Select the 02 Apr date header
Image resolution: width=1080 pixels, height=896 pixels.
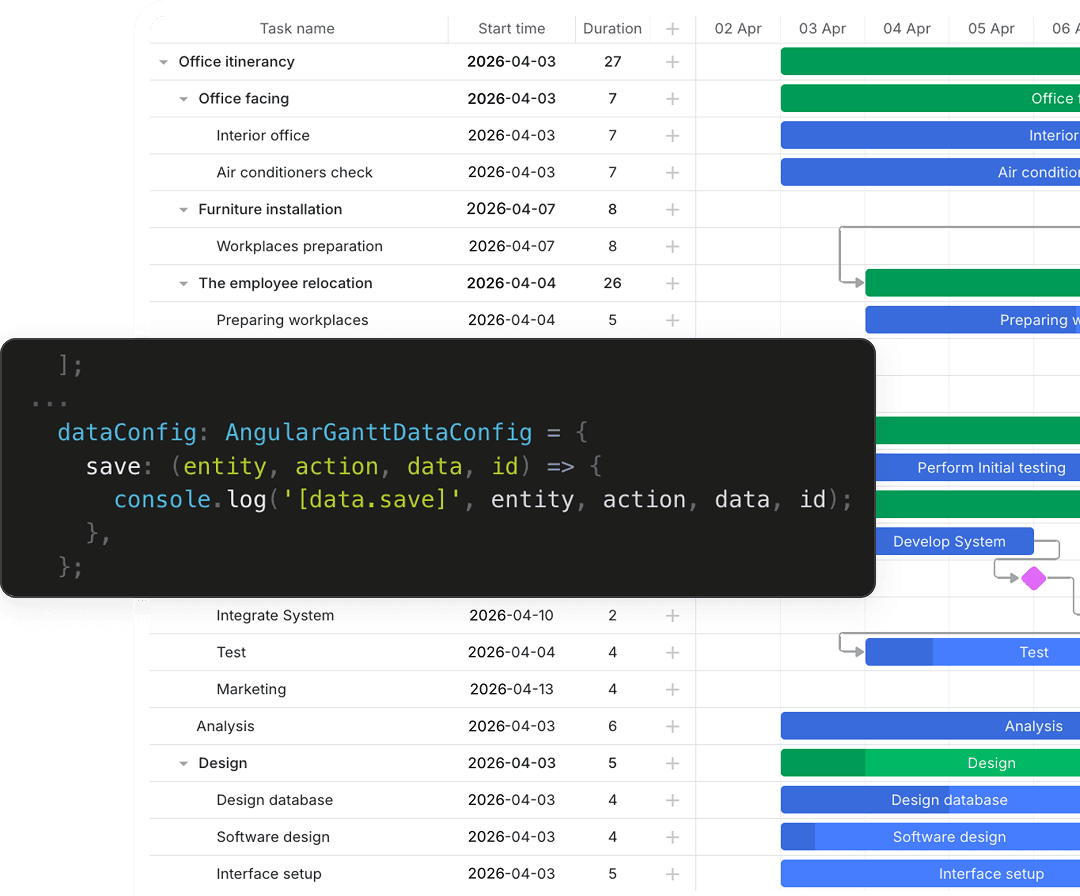point(738,29)
